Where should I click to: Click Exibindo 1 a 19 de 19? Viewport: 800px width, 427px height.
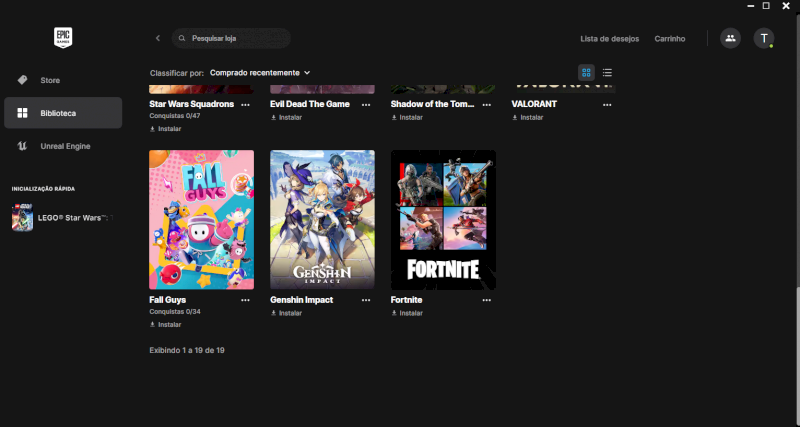tap(187, 350)
